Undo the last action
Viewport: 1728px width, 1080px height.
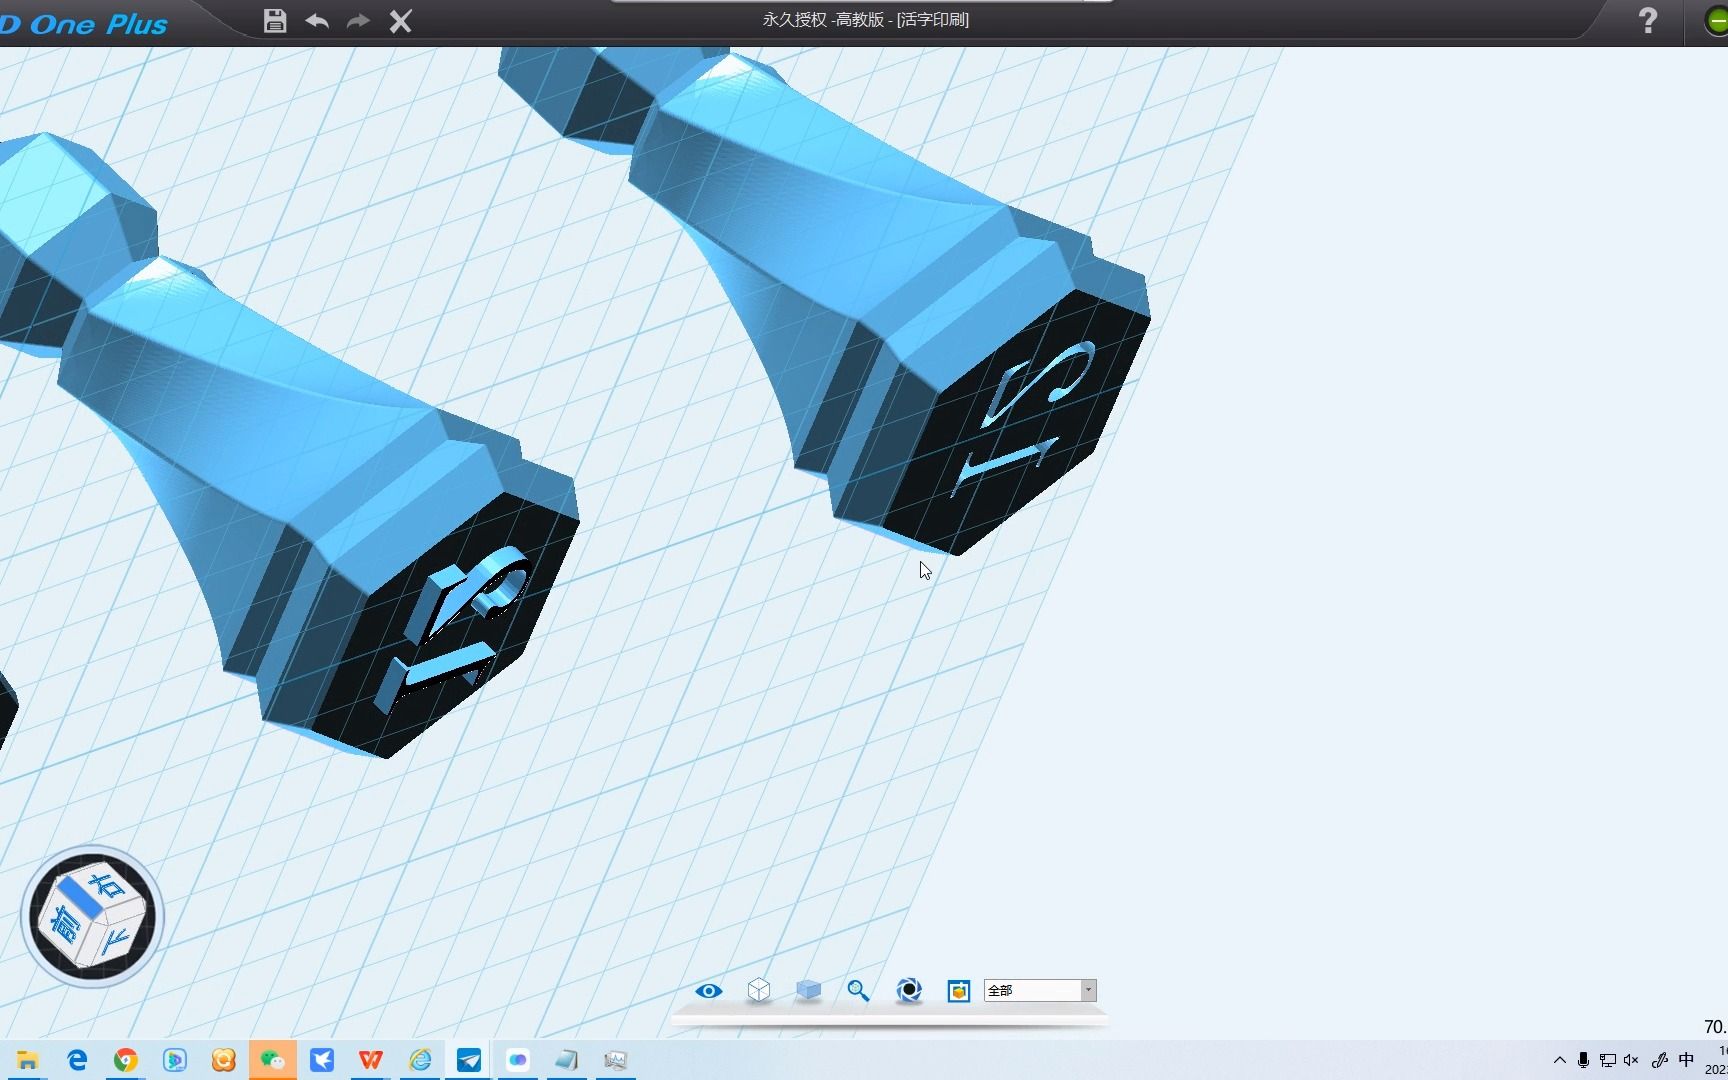(317, 21)
